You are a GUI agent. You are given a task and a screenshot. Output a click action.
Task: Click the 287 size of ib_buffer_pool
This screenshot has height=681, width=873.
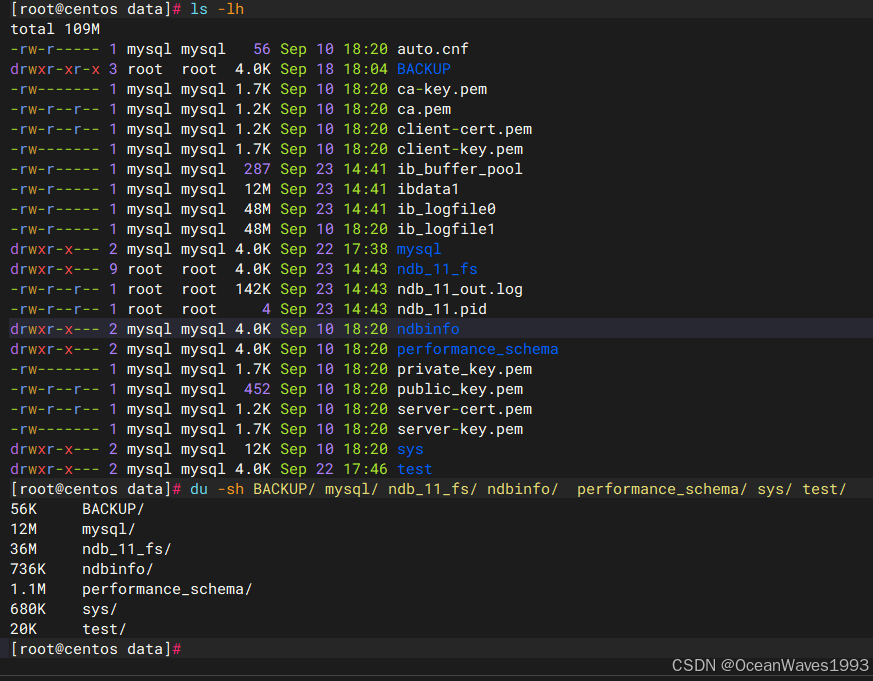(x=257, y=169)
